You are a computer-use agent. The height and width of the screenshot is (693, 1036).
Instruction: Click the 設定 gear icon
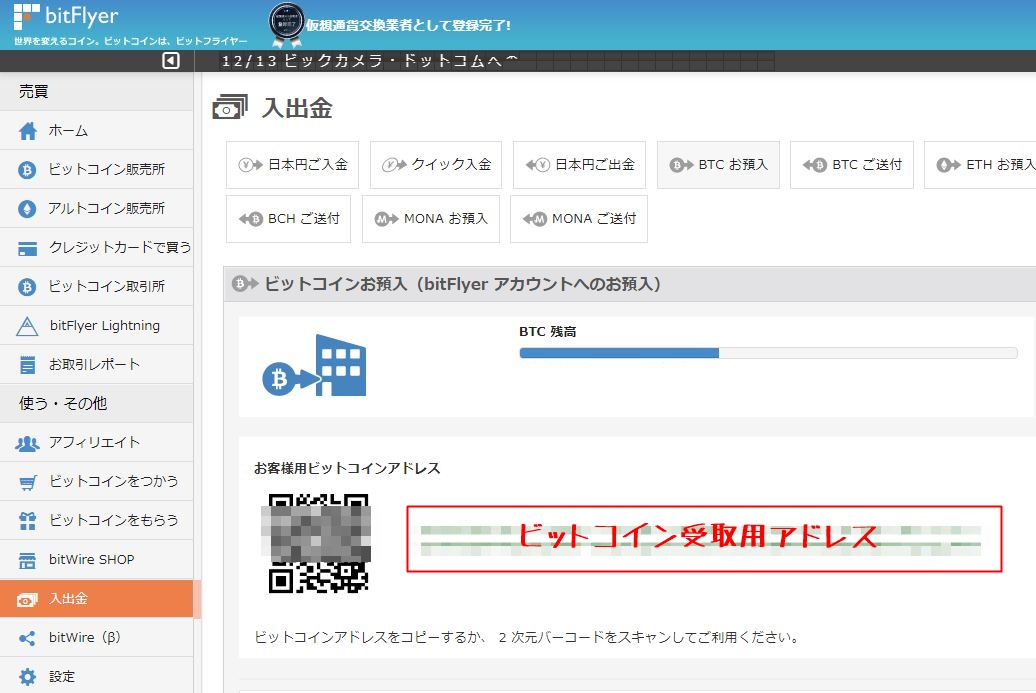(x=27, y=676)
